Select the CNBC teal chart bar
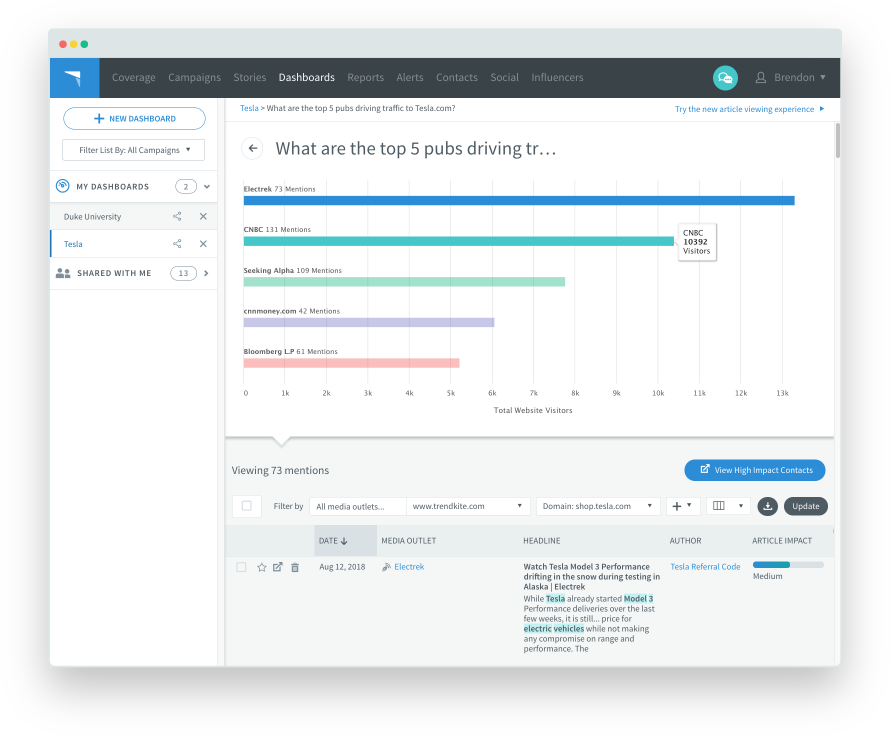The height and width of the screenshot is (736, 890). pyautogui.click(x=459, y=241)
